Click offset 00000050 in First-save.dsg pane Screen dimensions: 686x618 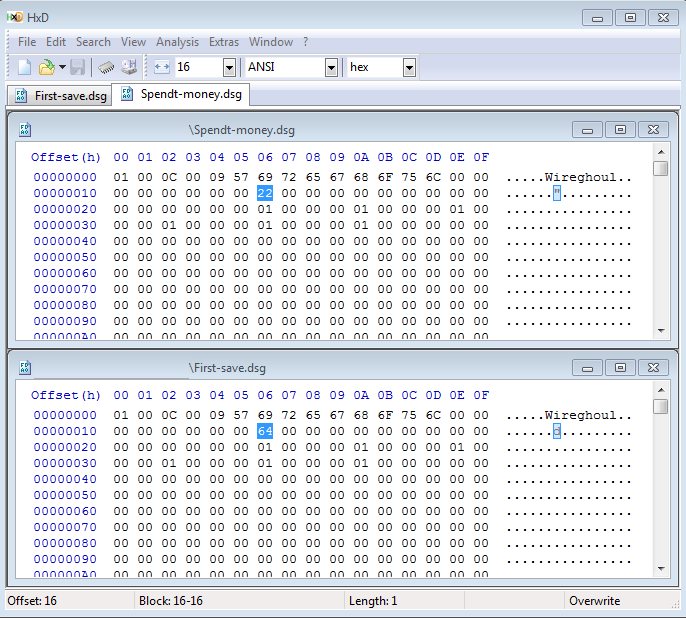pos(65,495)
